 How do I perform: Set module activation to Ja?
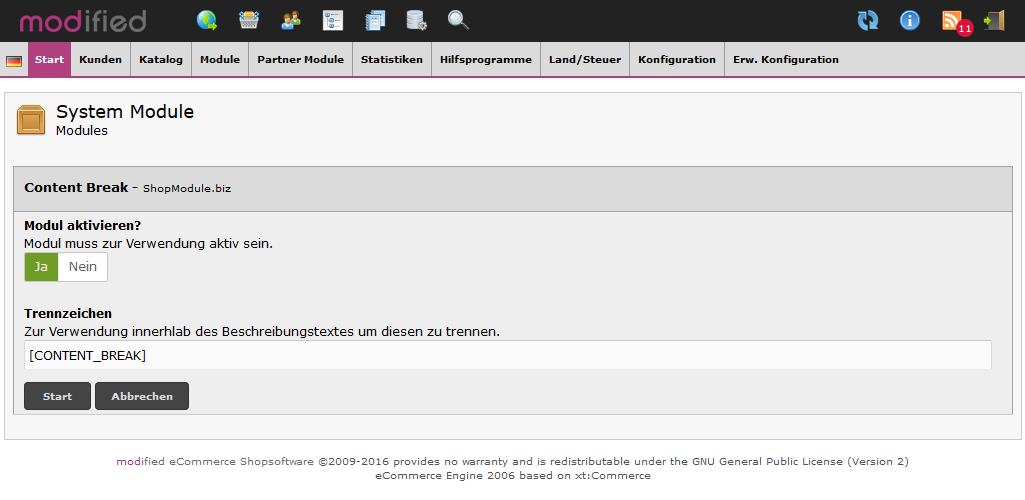pos(41,267)
